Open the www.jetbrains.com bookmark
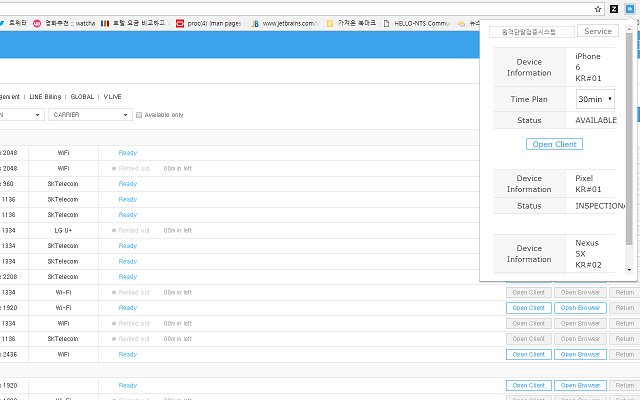This screenshot has width=640, height=400. pos(284,23)
